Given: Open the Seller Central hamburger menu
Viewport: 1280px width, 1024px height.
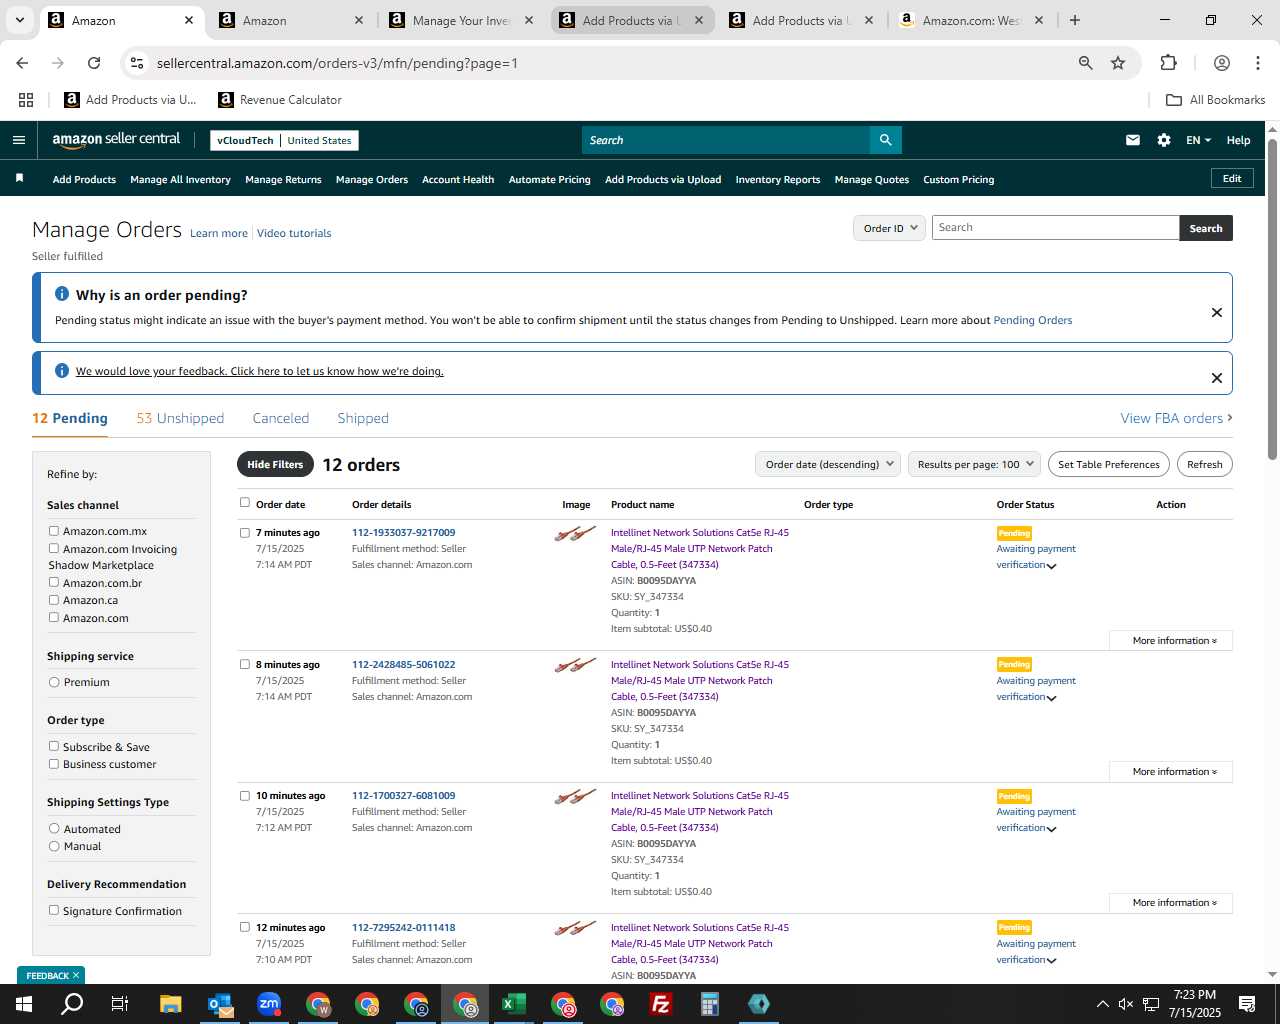Looking at the screenshot, I should pos(18,140).
